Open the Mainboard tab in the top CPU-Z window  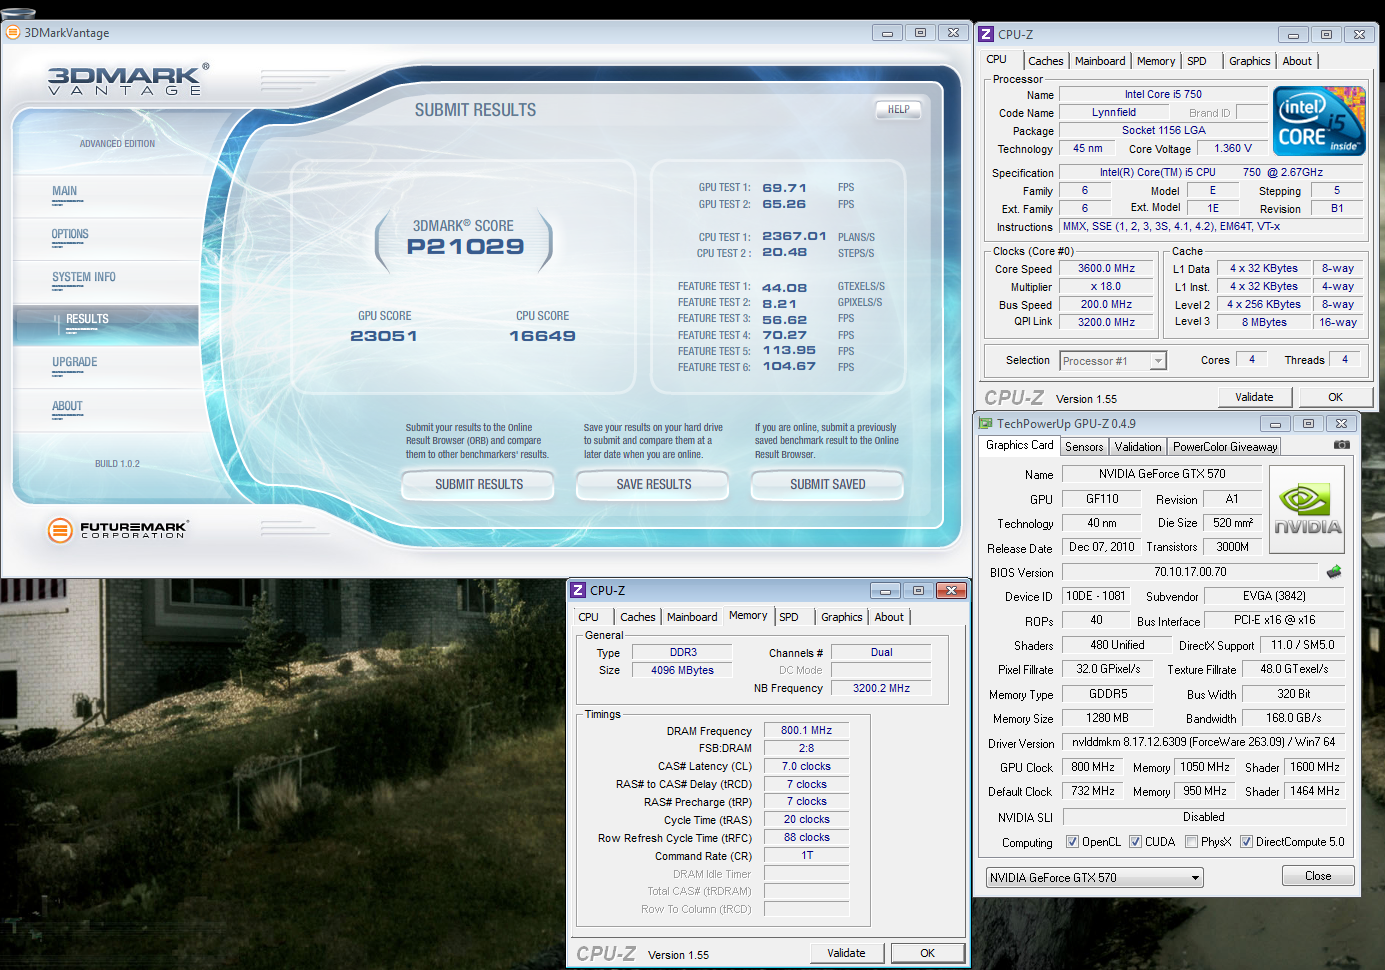click(1100, 61)
